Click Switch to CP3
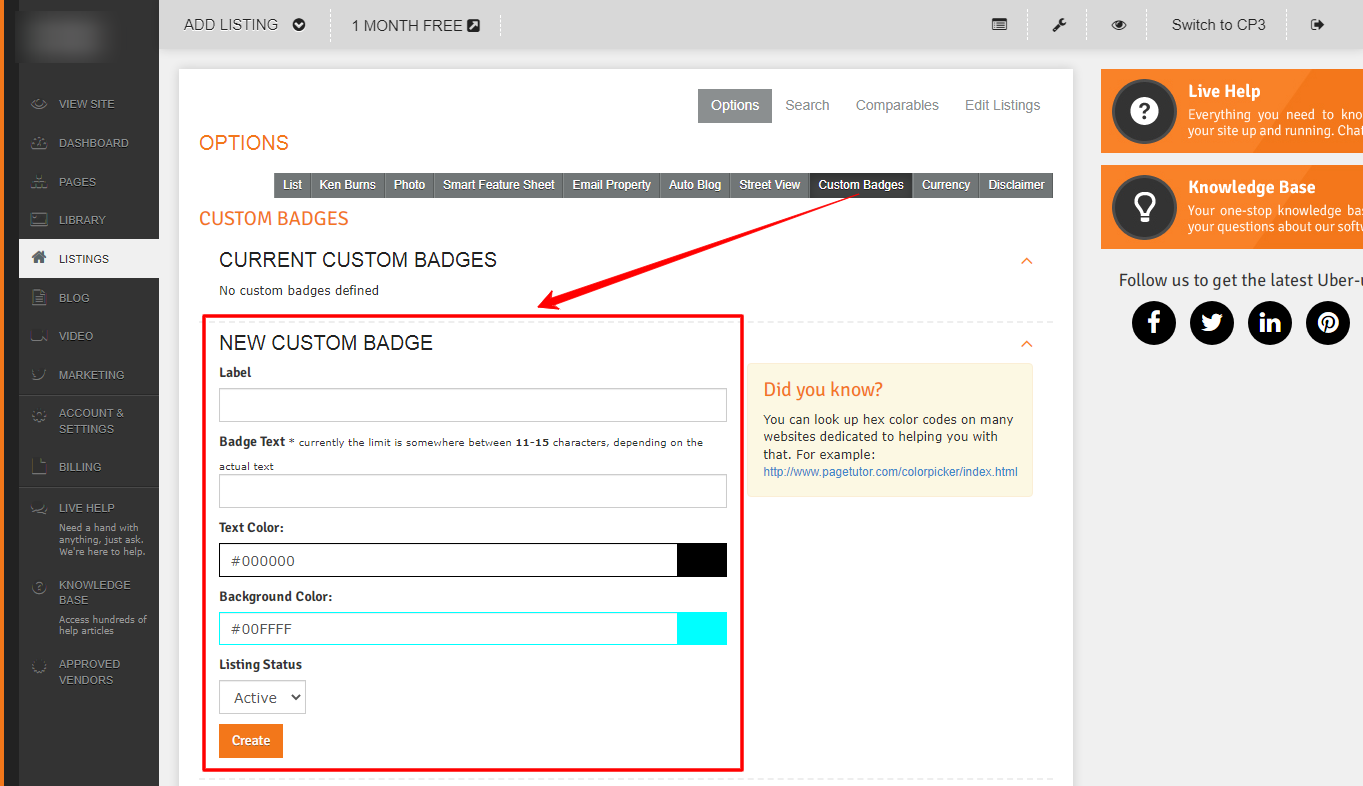 click(x=1218, y=25)
